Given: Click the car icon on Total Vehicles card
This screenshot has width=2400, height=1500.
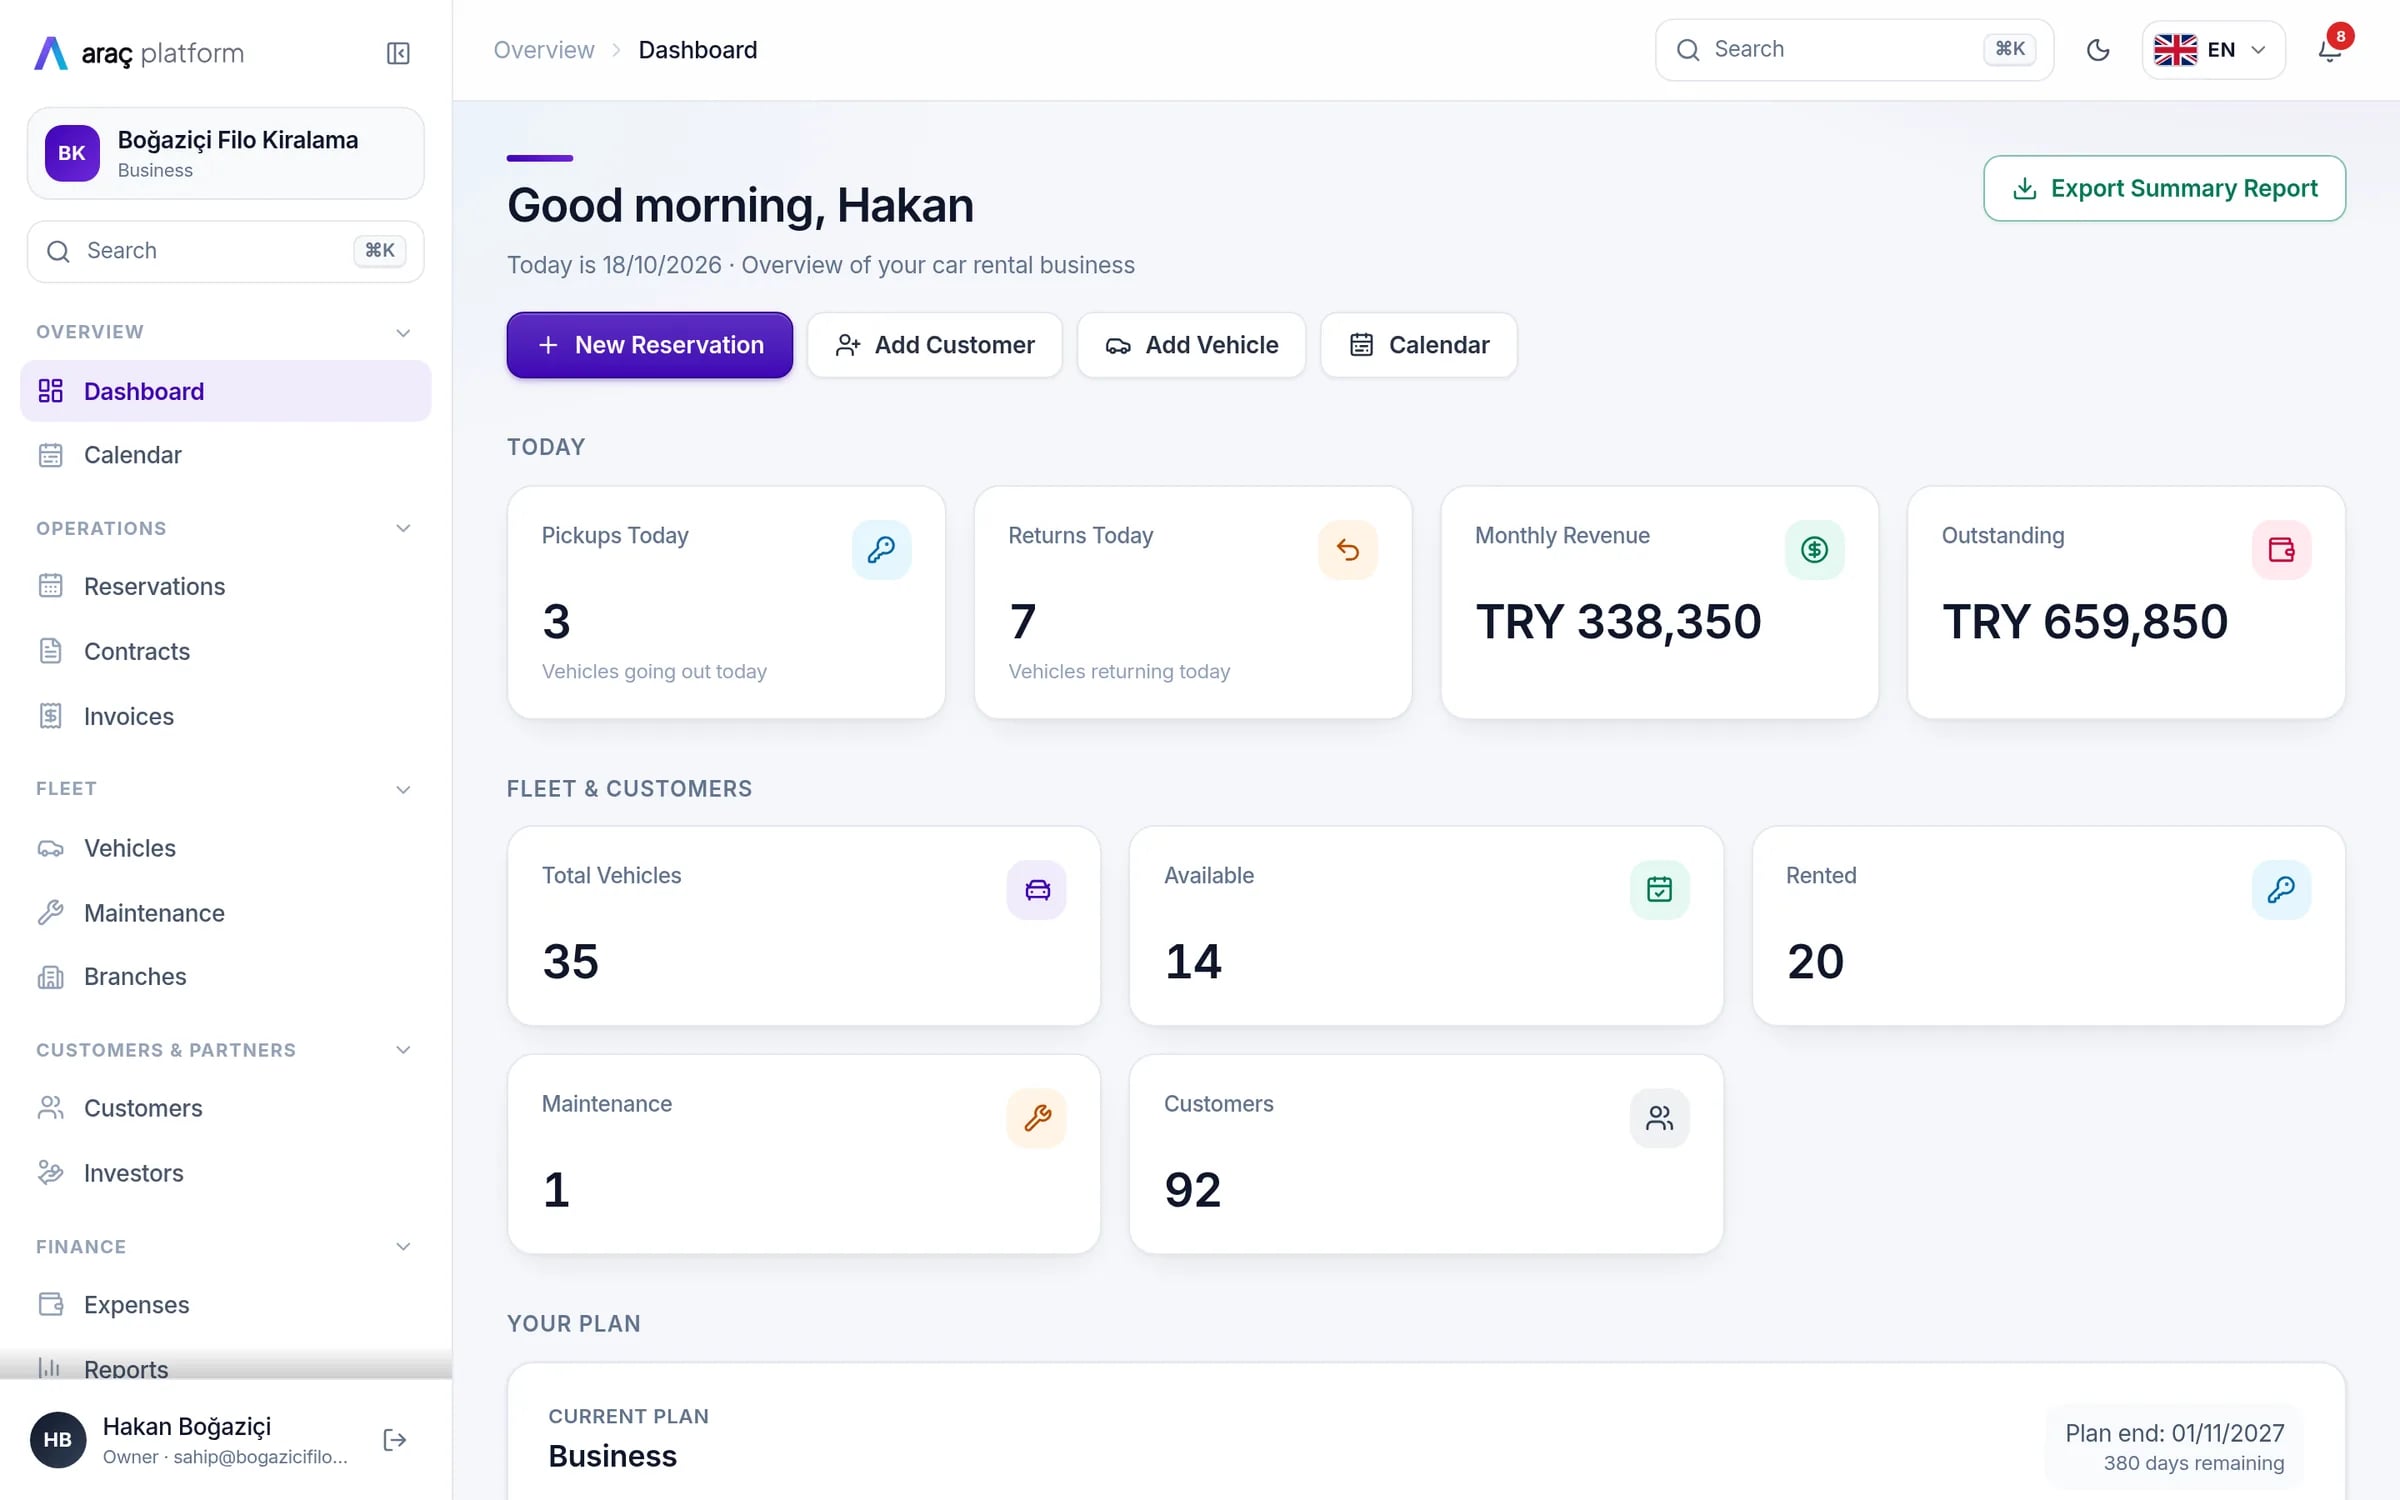Looking at the screenshot, I should point(1037,890).
